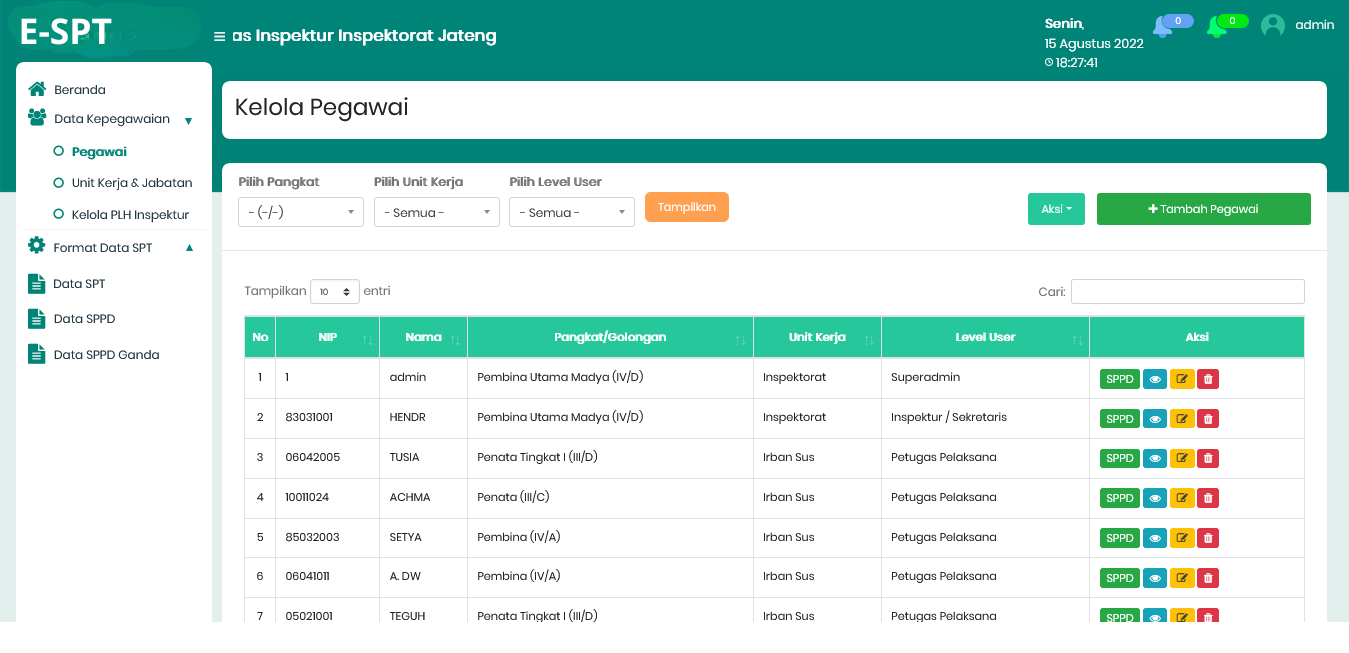1349x653 pixels.
Task: View details of the admin row
Action: pos(1155,379)
